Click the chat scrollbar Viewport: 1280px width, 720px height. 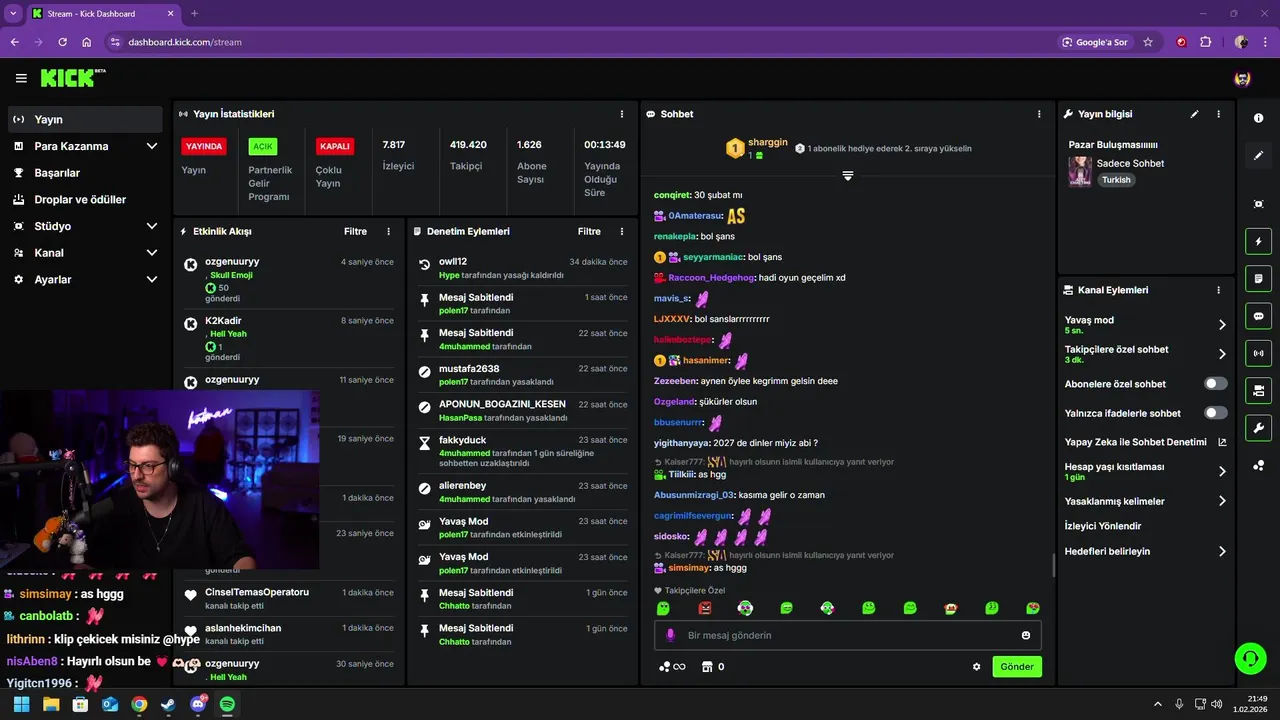click(x=1053, y=566)
